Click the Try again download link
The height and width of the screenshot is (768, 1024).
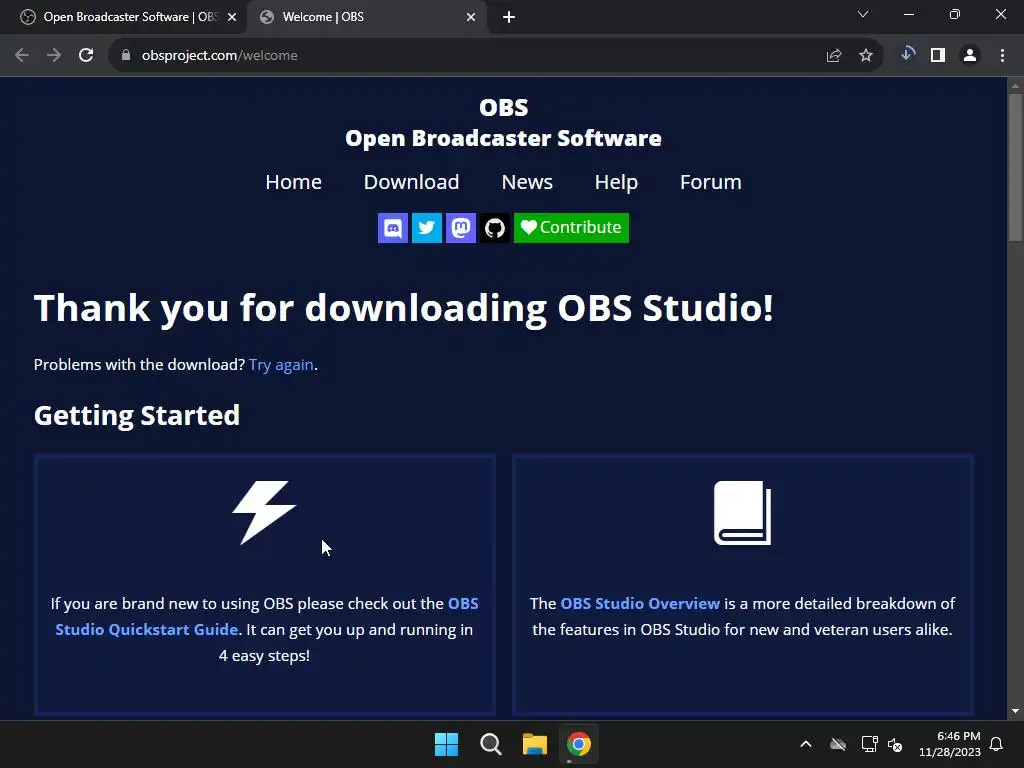[x=281, y=364]
